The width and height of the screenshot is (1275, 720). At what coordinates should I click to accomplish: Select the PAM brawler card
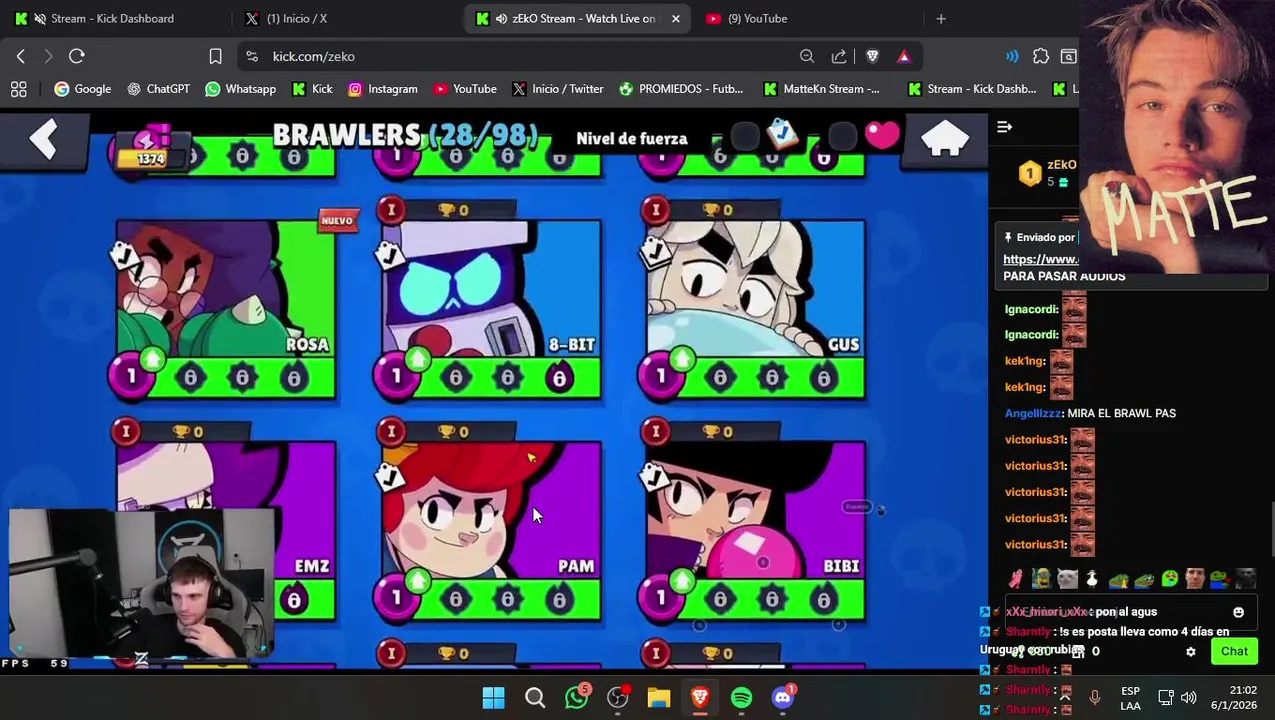tap(491, 532)
